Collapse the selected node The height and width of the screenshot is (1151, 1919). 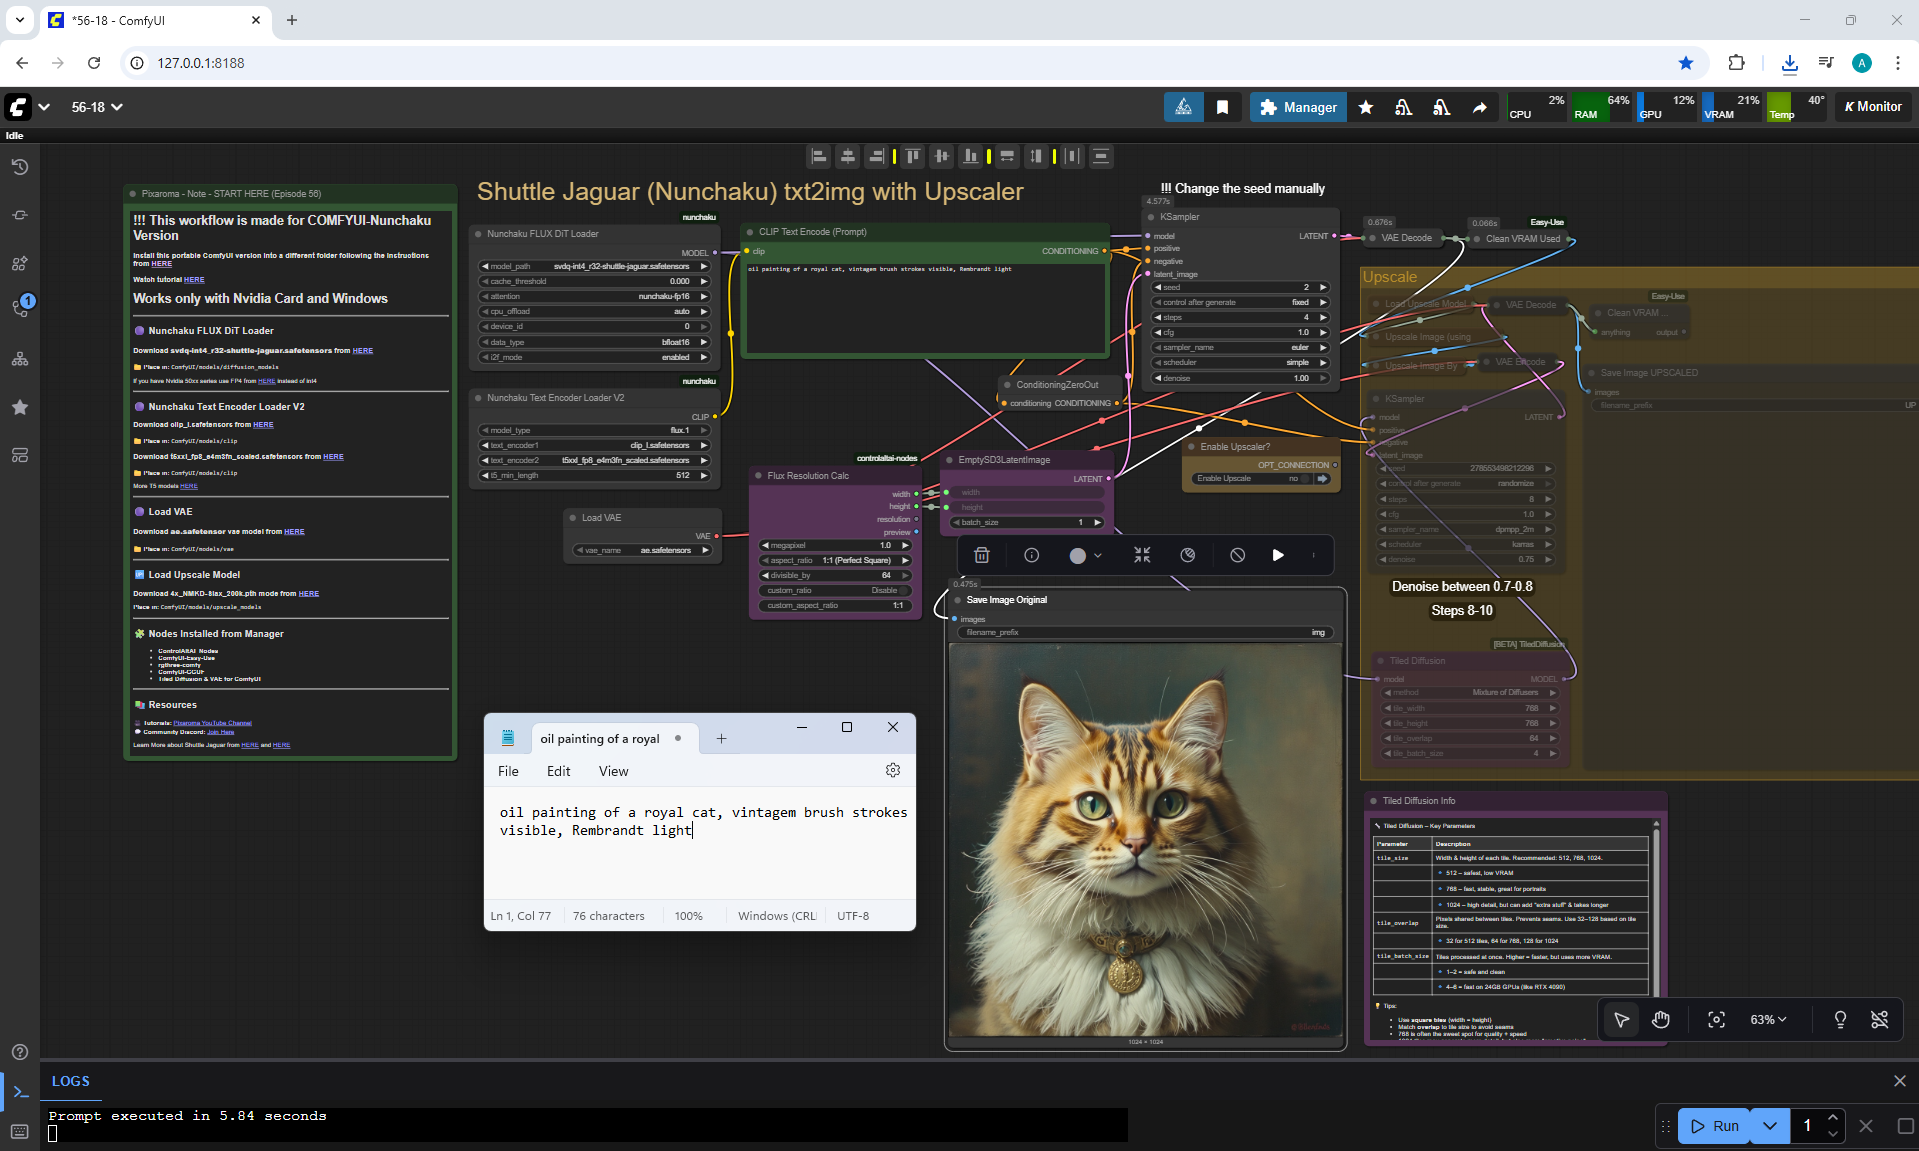(x=1142, y=555)
